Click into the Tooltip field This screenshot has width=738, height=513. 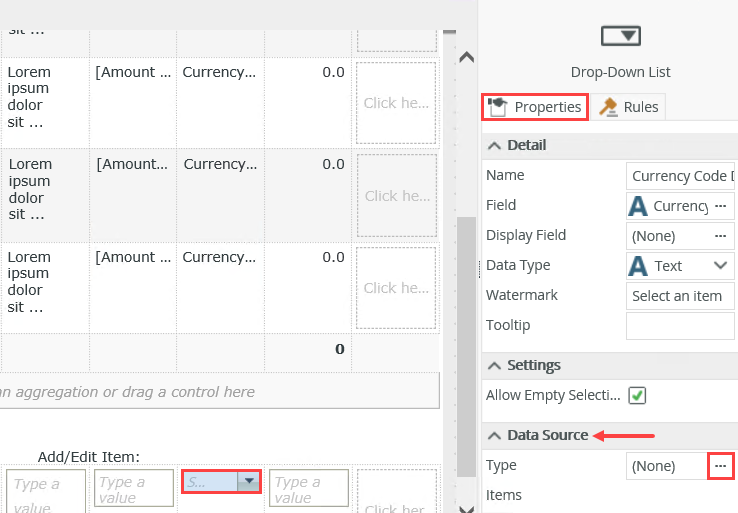coord(680,326)
